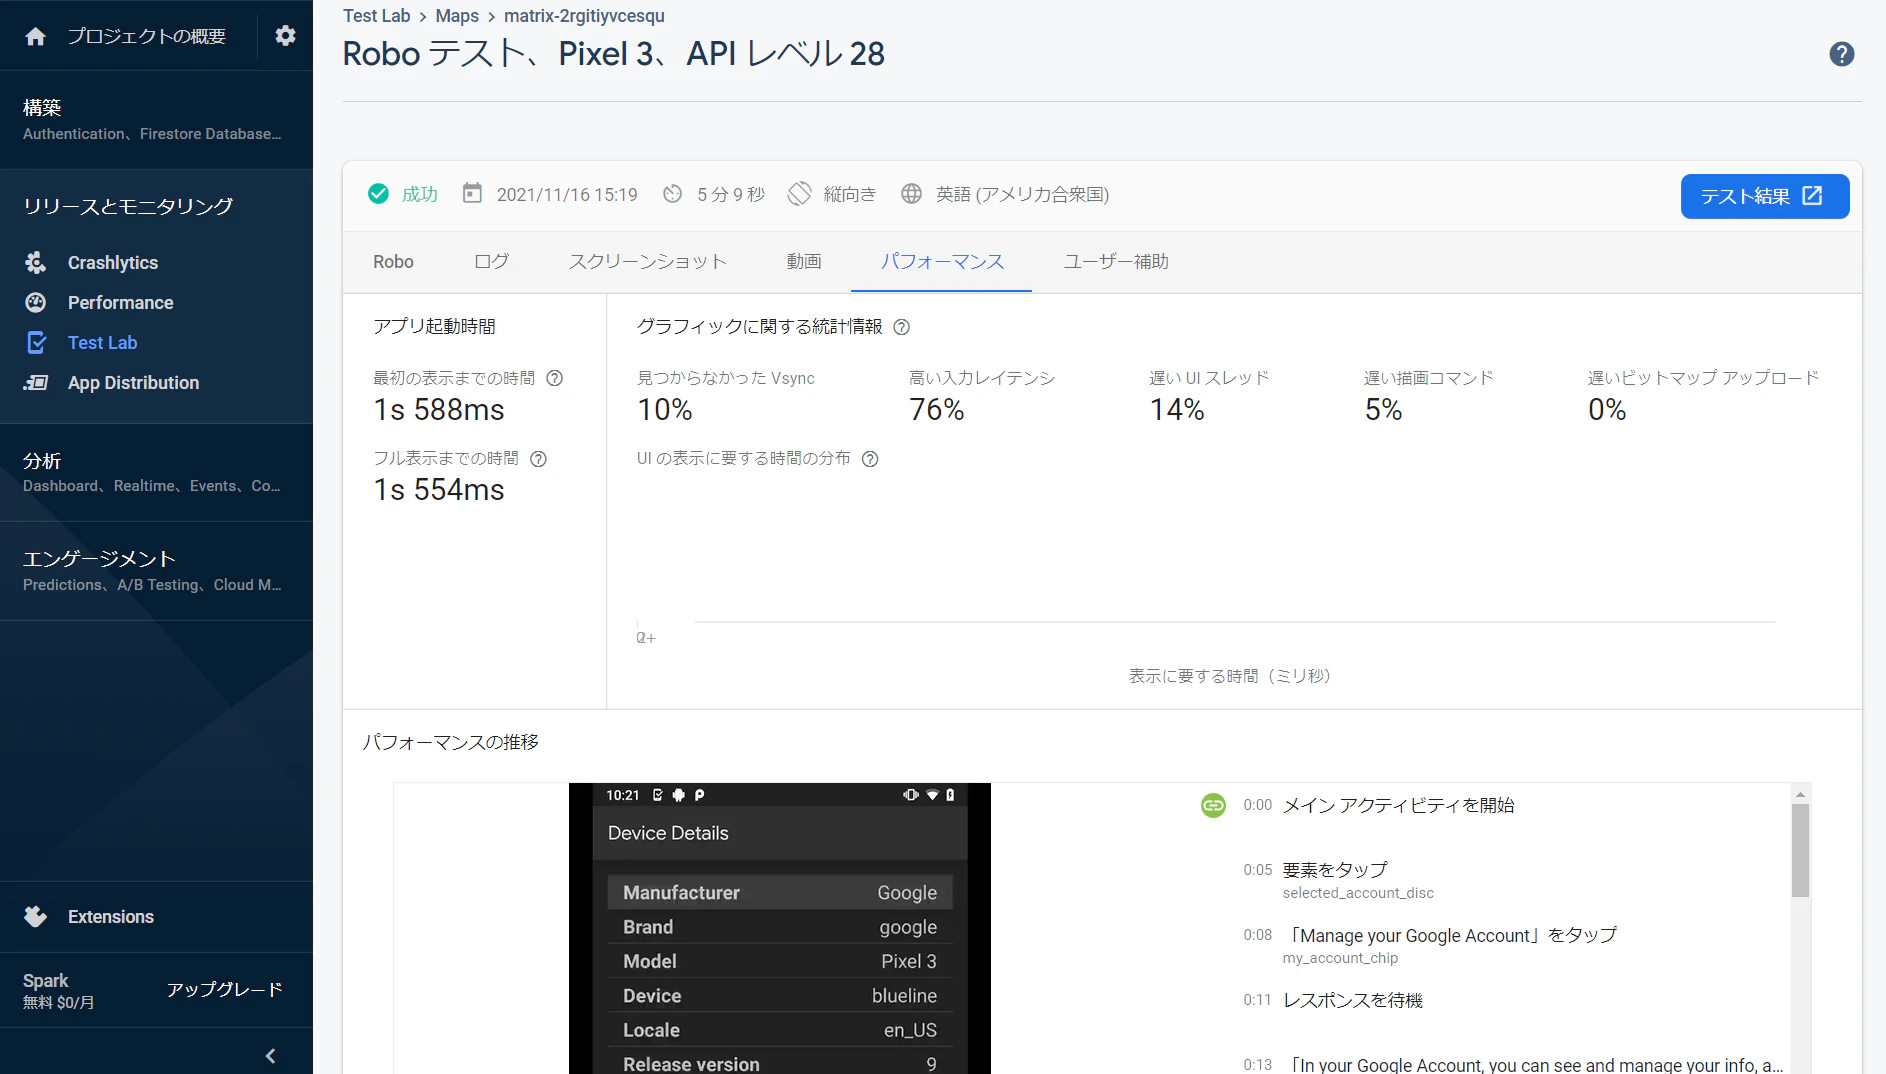Screen dimensions: 1886x1074
Task: Click the 76% 高い入力レイテンシ value
Action: click(936, 410)
